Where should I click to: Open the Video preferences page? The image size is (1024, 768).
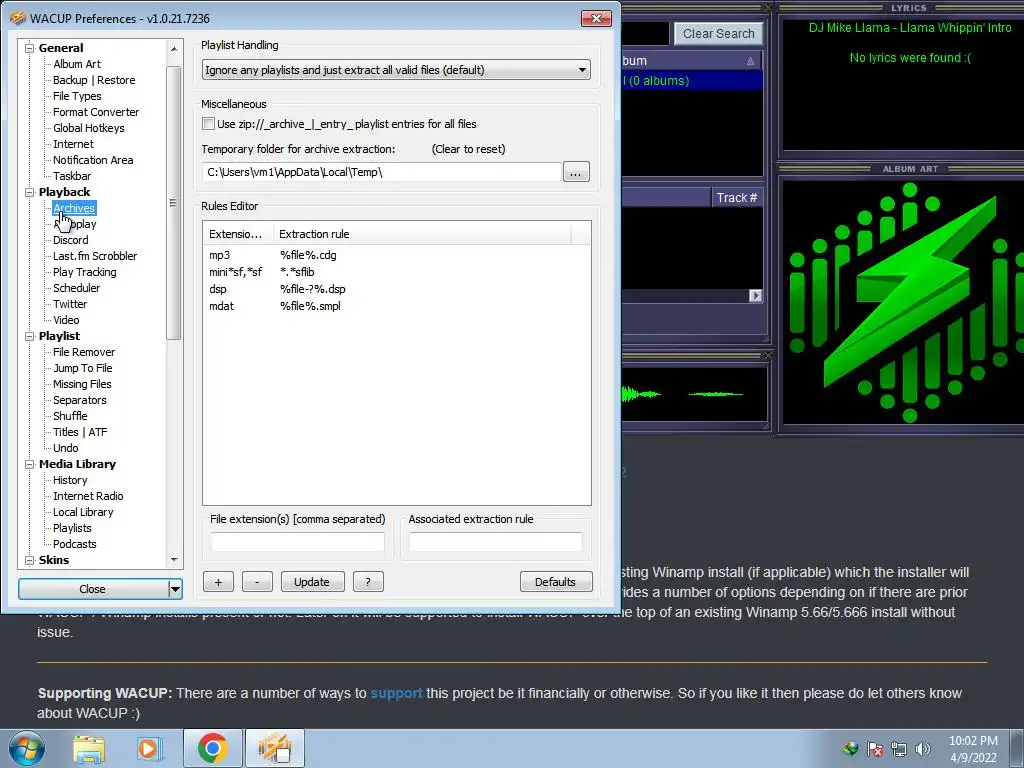[66, 320]
